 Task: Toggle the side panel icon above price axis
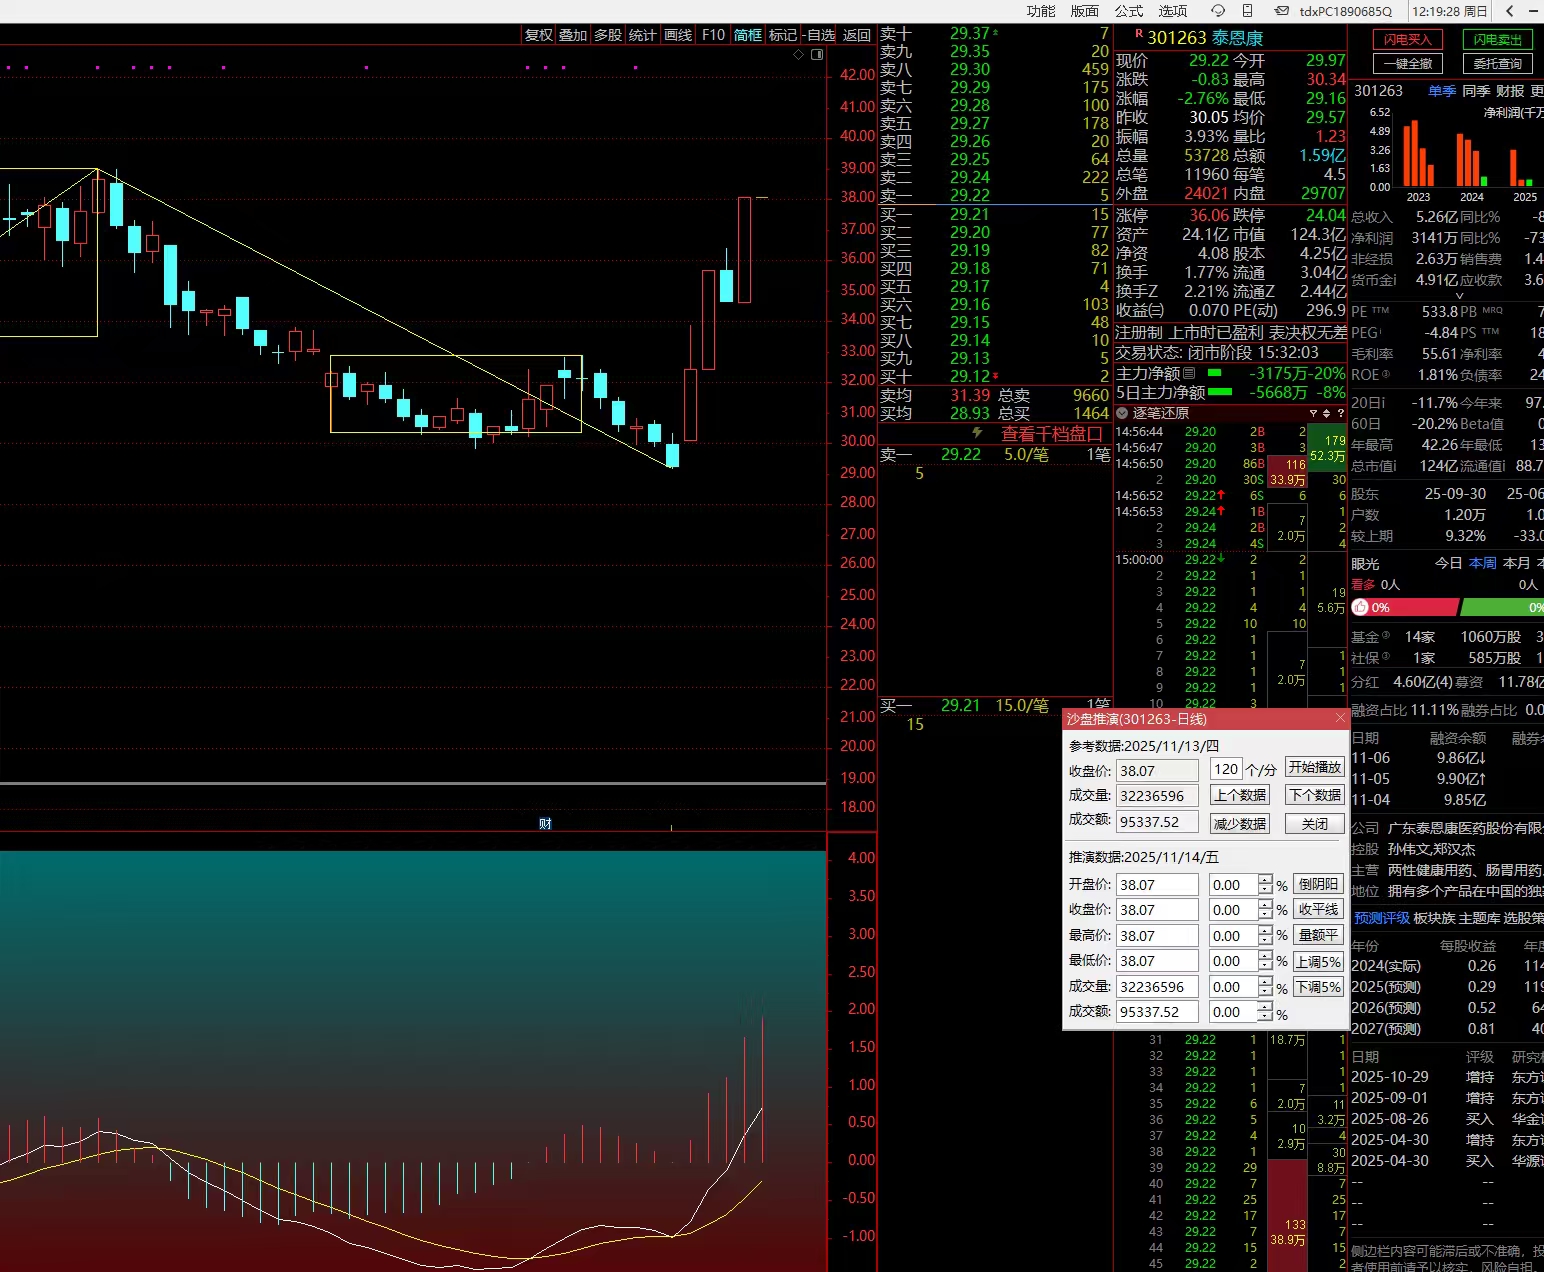[816, 55]
